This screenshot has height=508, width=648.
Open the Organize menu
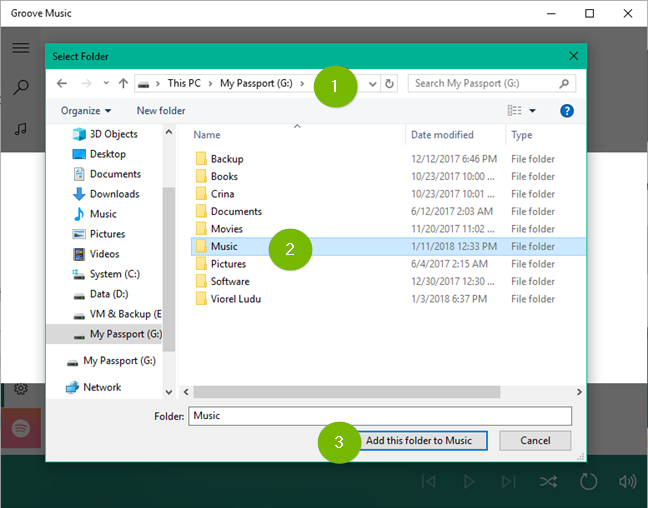86,111
